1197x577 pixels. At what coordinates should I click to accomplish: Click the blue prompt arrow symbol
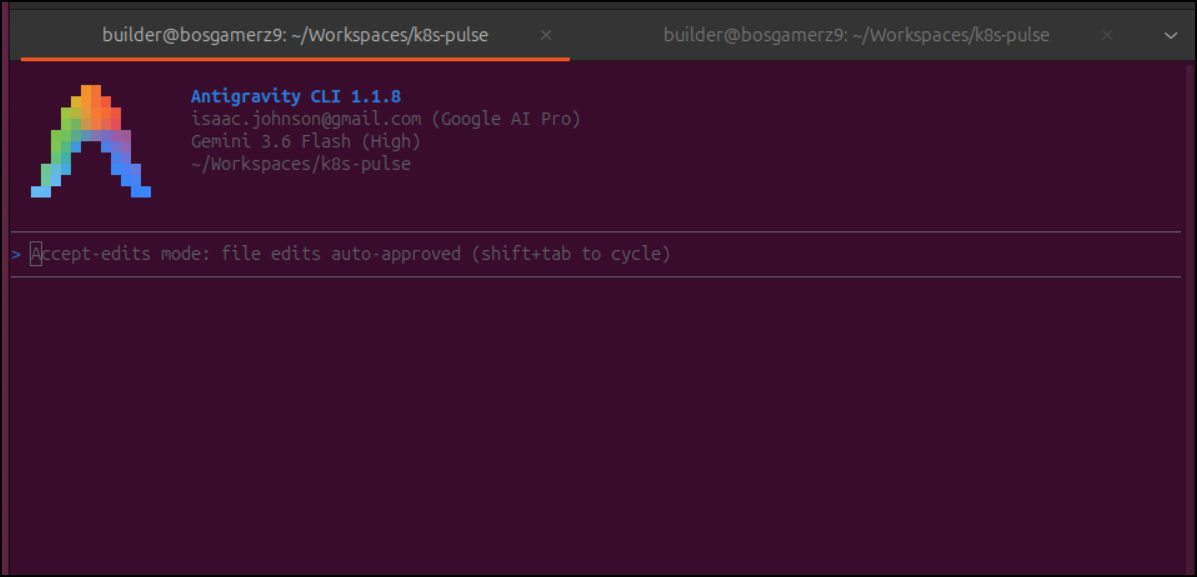16,254
